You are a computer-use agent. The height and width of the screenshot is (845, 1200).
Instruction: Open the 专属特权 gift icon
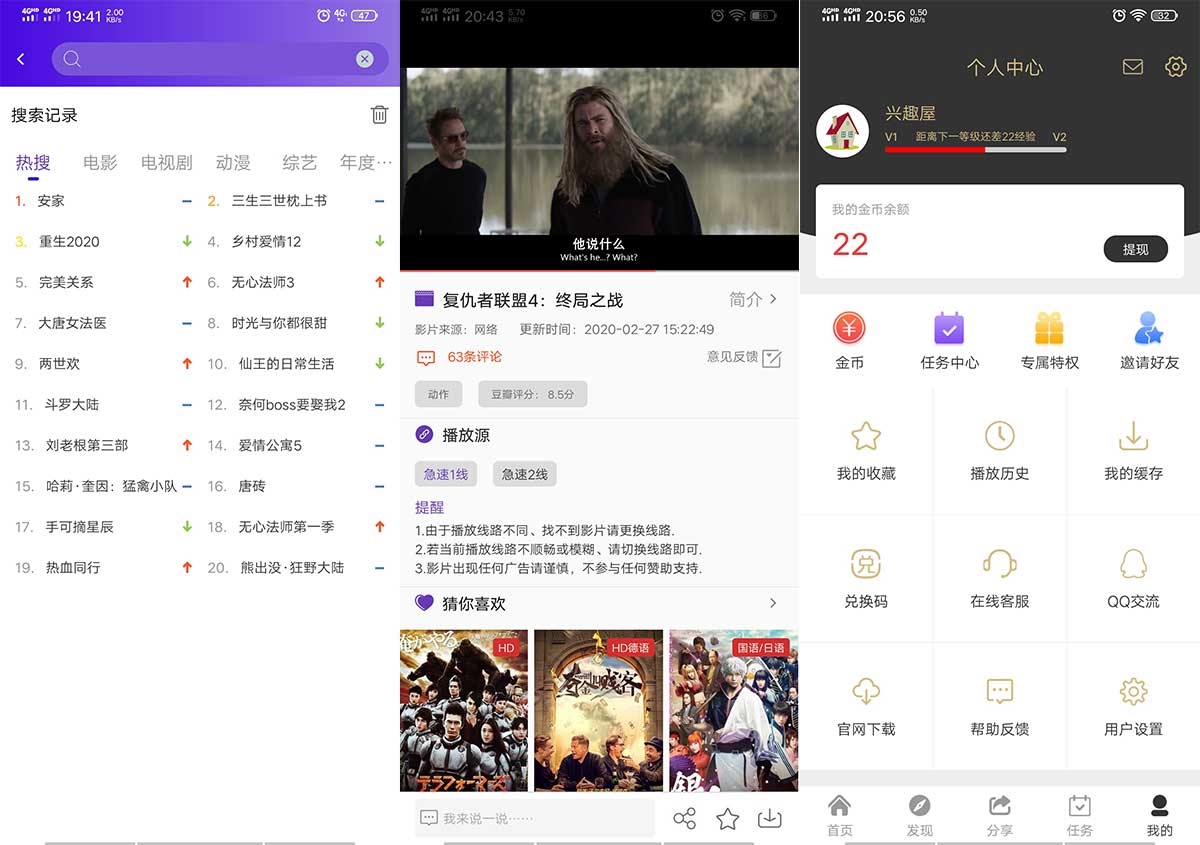[1050, 328]
